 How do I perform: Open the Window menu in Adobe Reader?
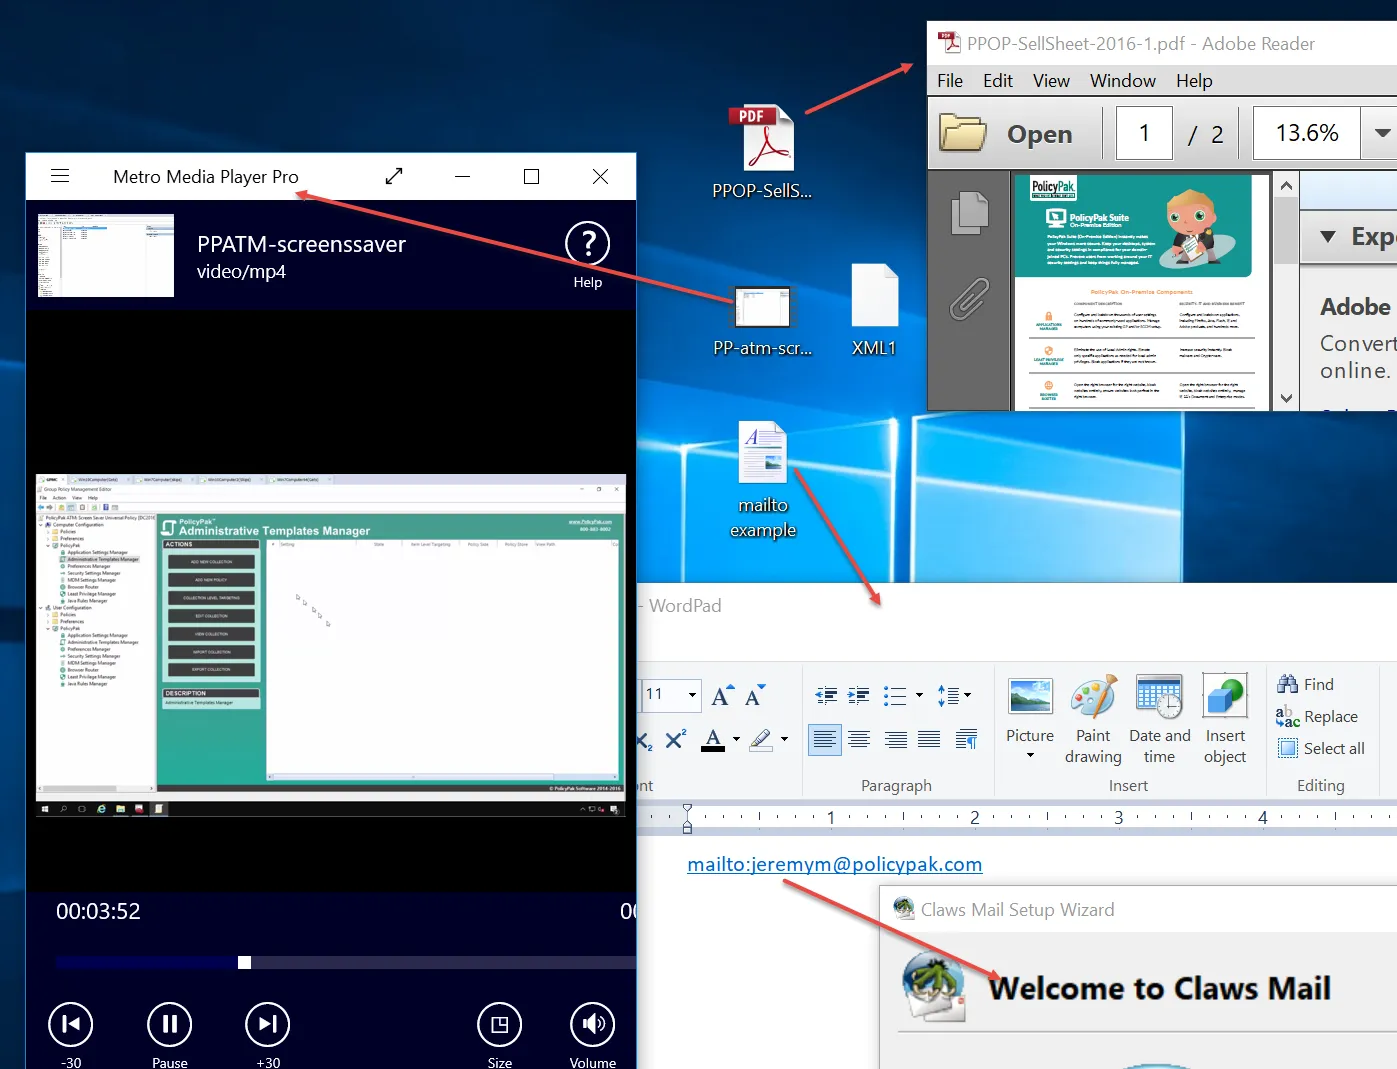coord(1123,81)
